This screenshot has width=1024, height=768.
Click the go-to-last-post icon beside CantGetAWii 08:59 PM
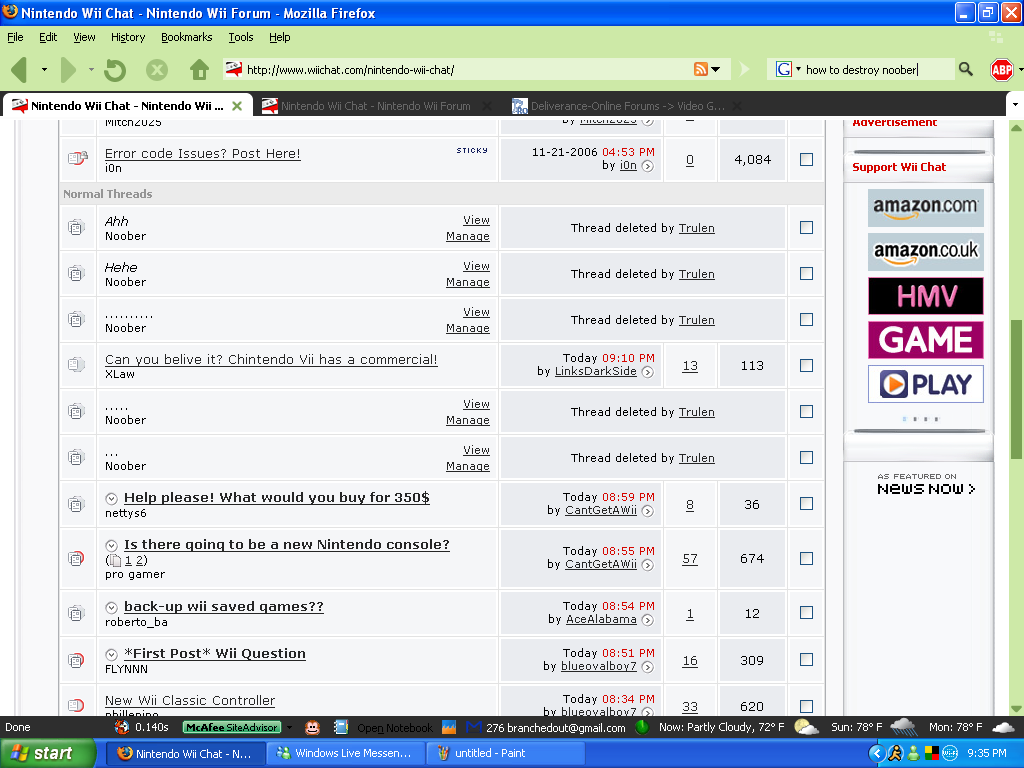[x=647, y=511]
